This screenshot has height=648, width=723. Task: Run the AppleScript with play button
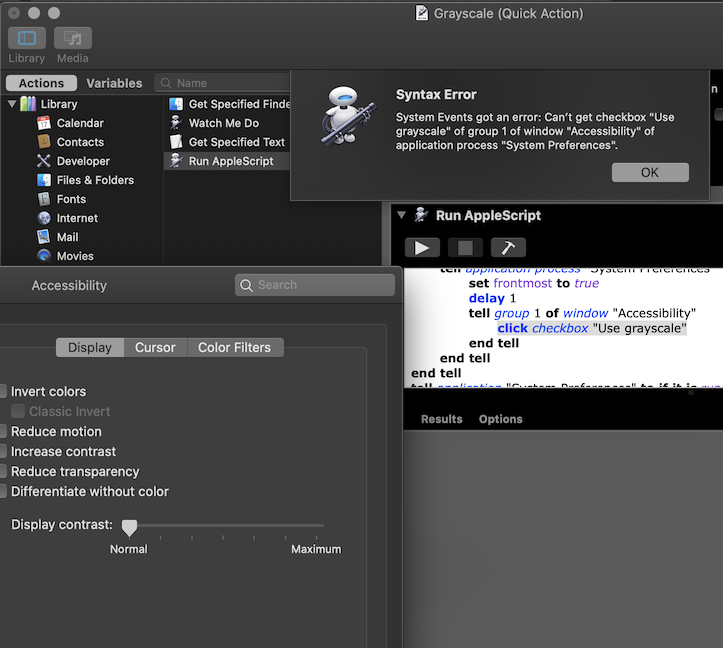click(x=422, y=248)
